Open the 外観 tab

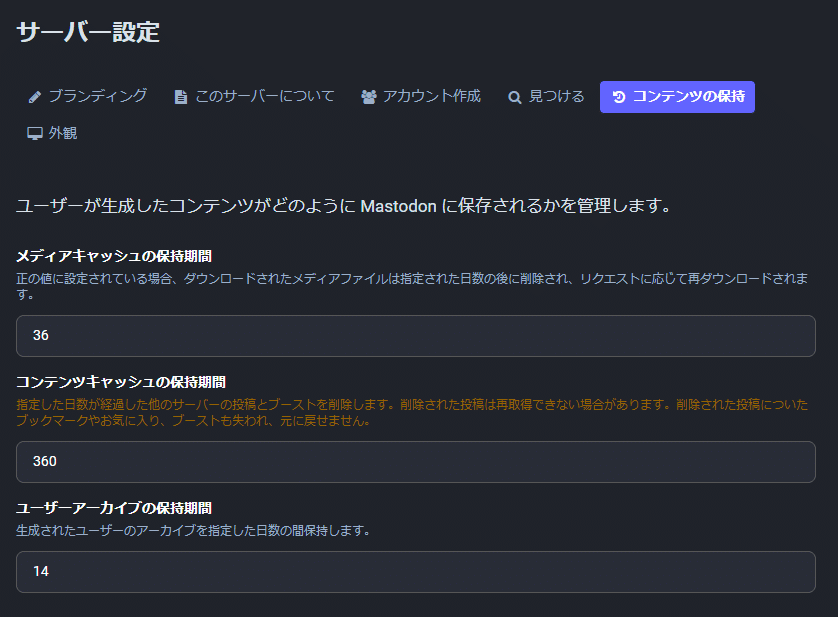(52, 133)
